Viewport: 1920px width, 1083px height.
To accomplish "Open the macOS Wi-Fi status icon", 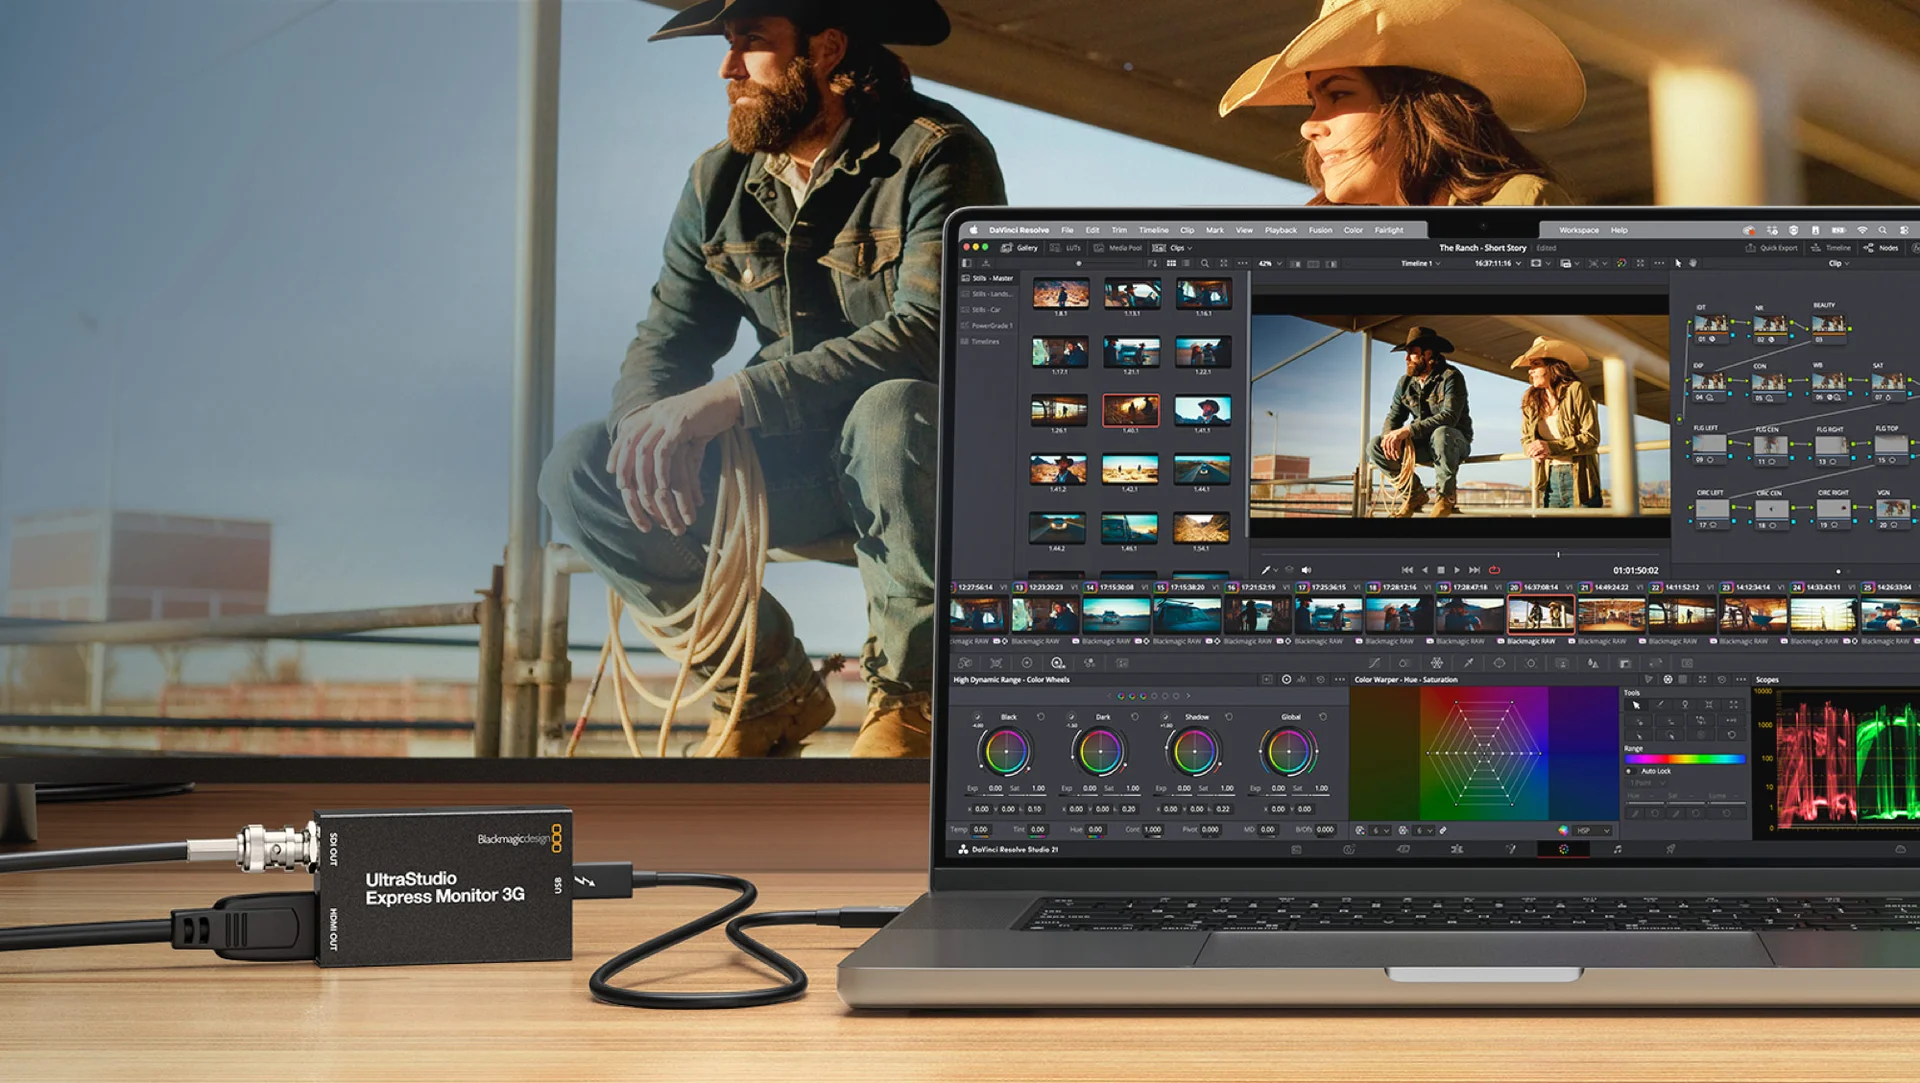I will coord(1862,230).
